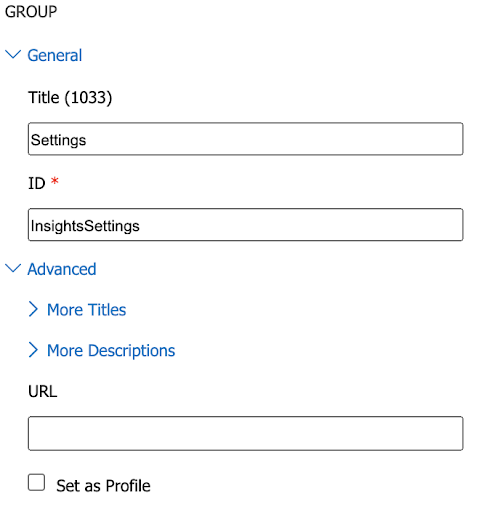Place cursor on Settings text in Title box

pos(58,140)
